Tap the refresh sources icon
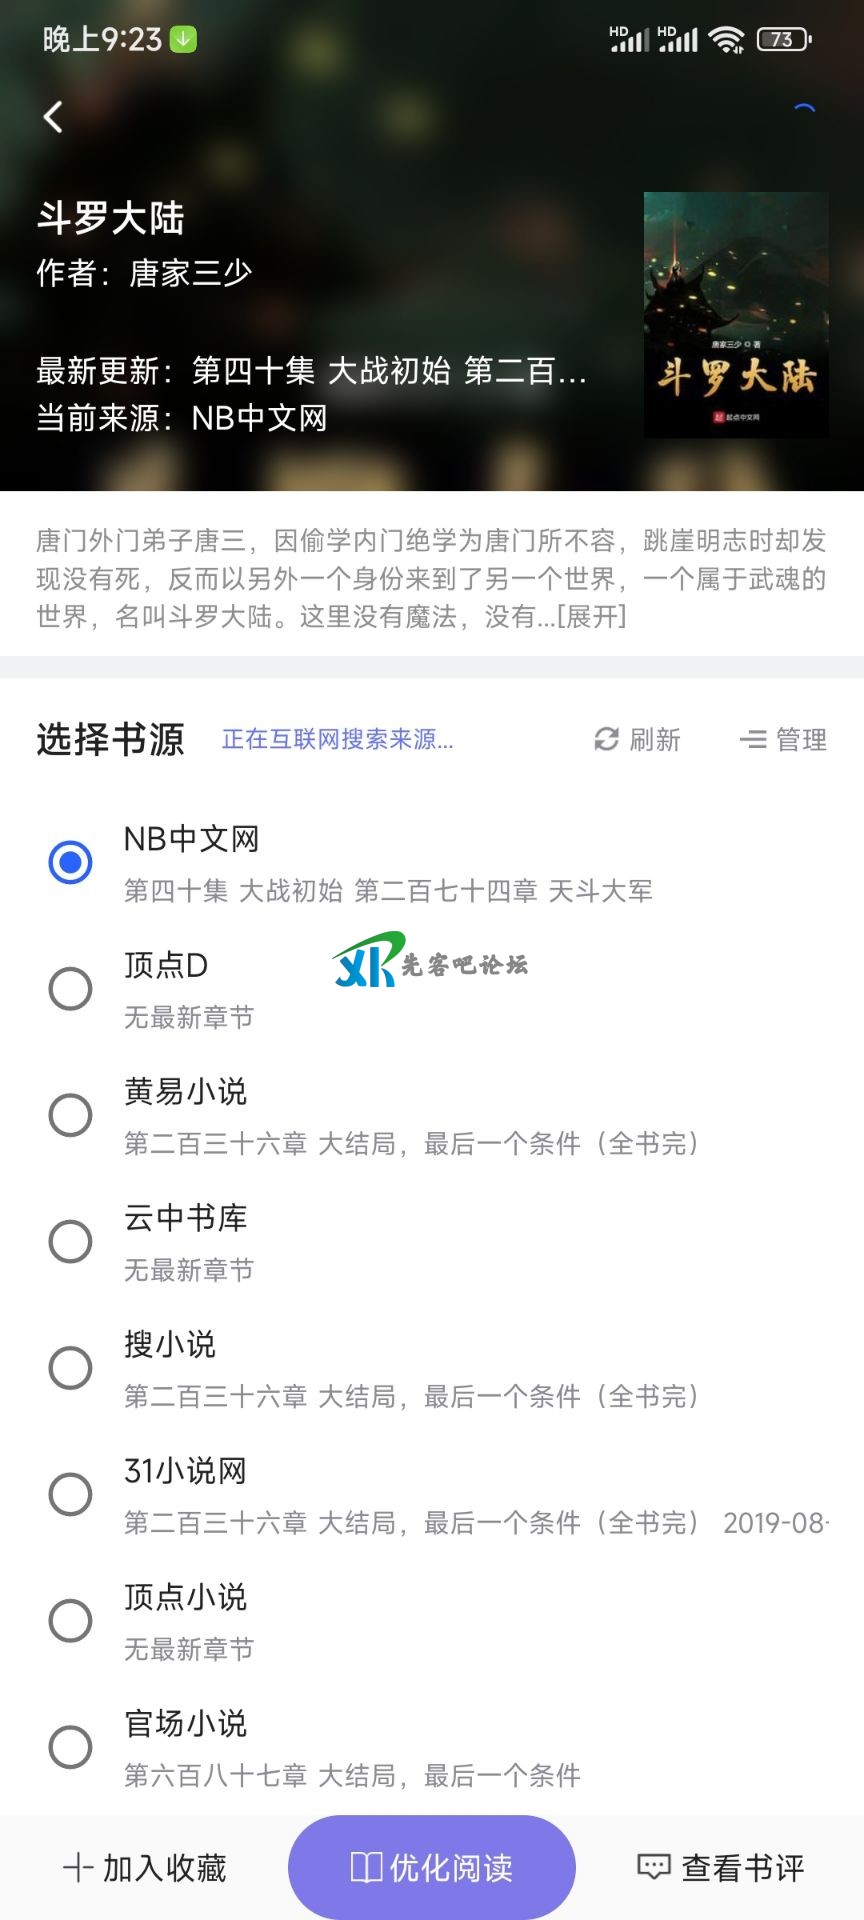 pos(606,739)
